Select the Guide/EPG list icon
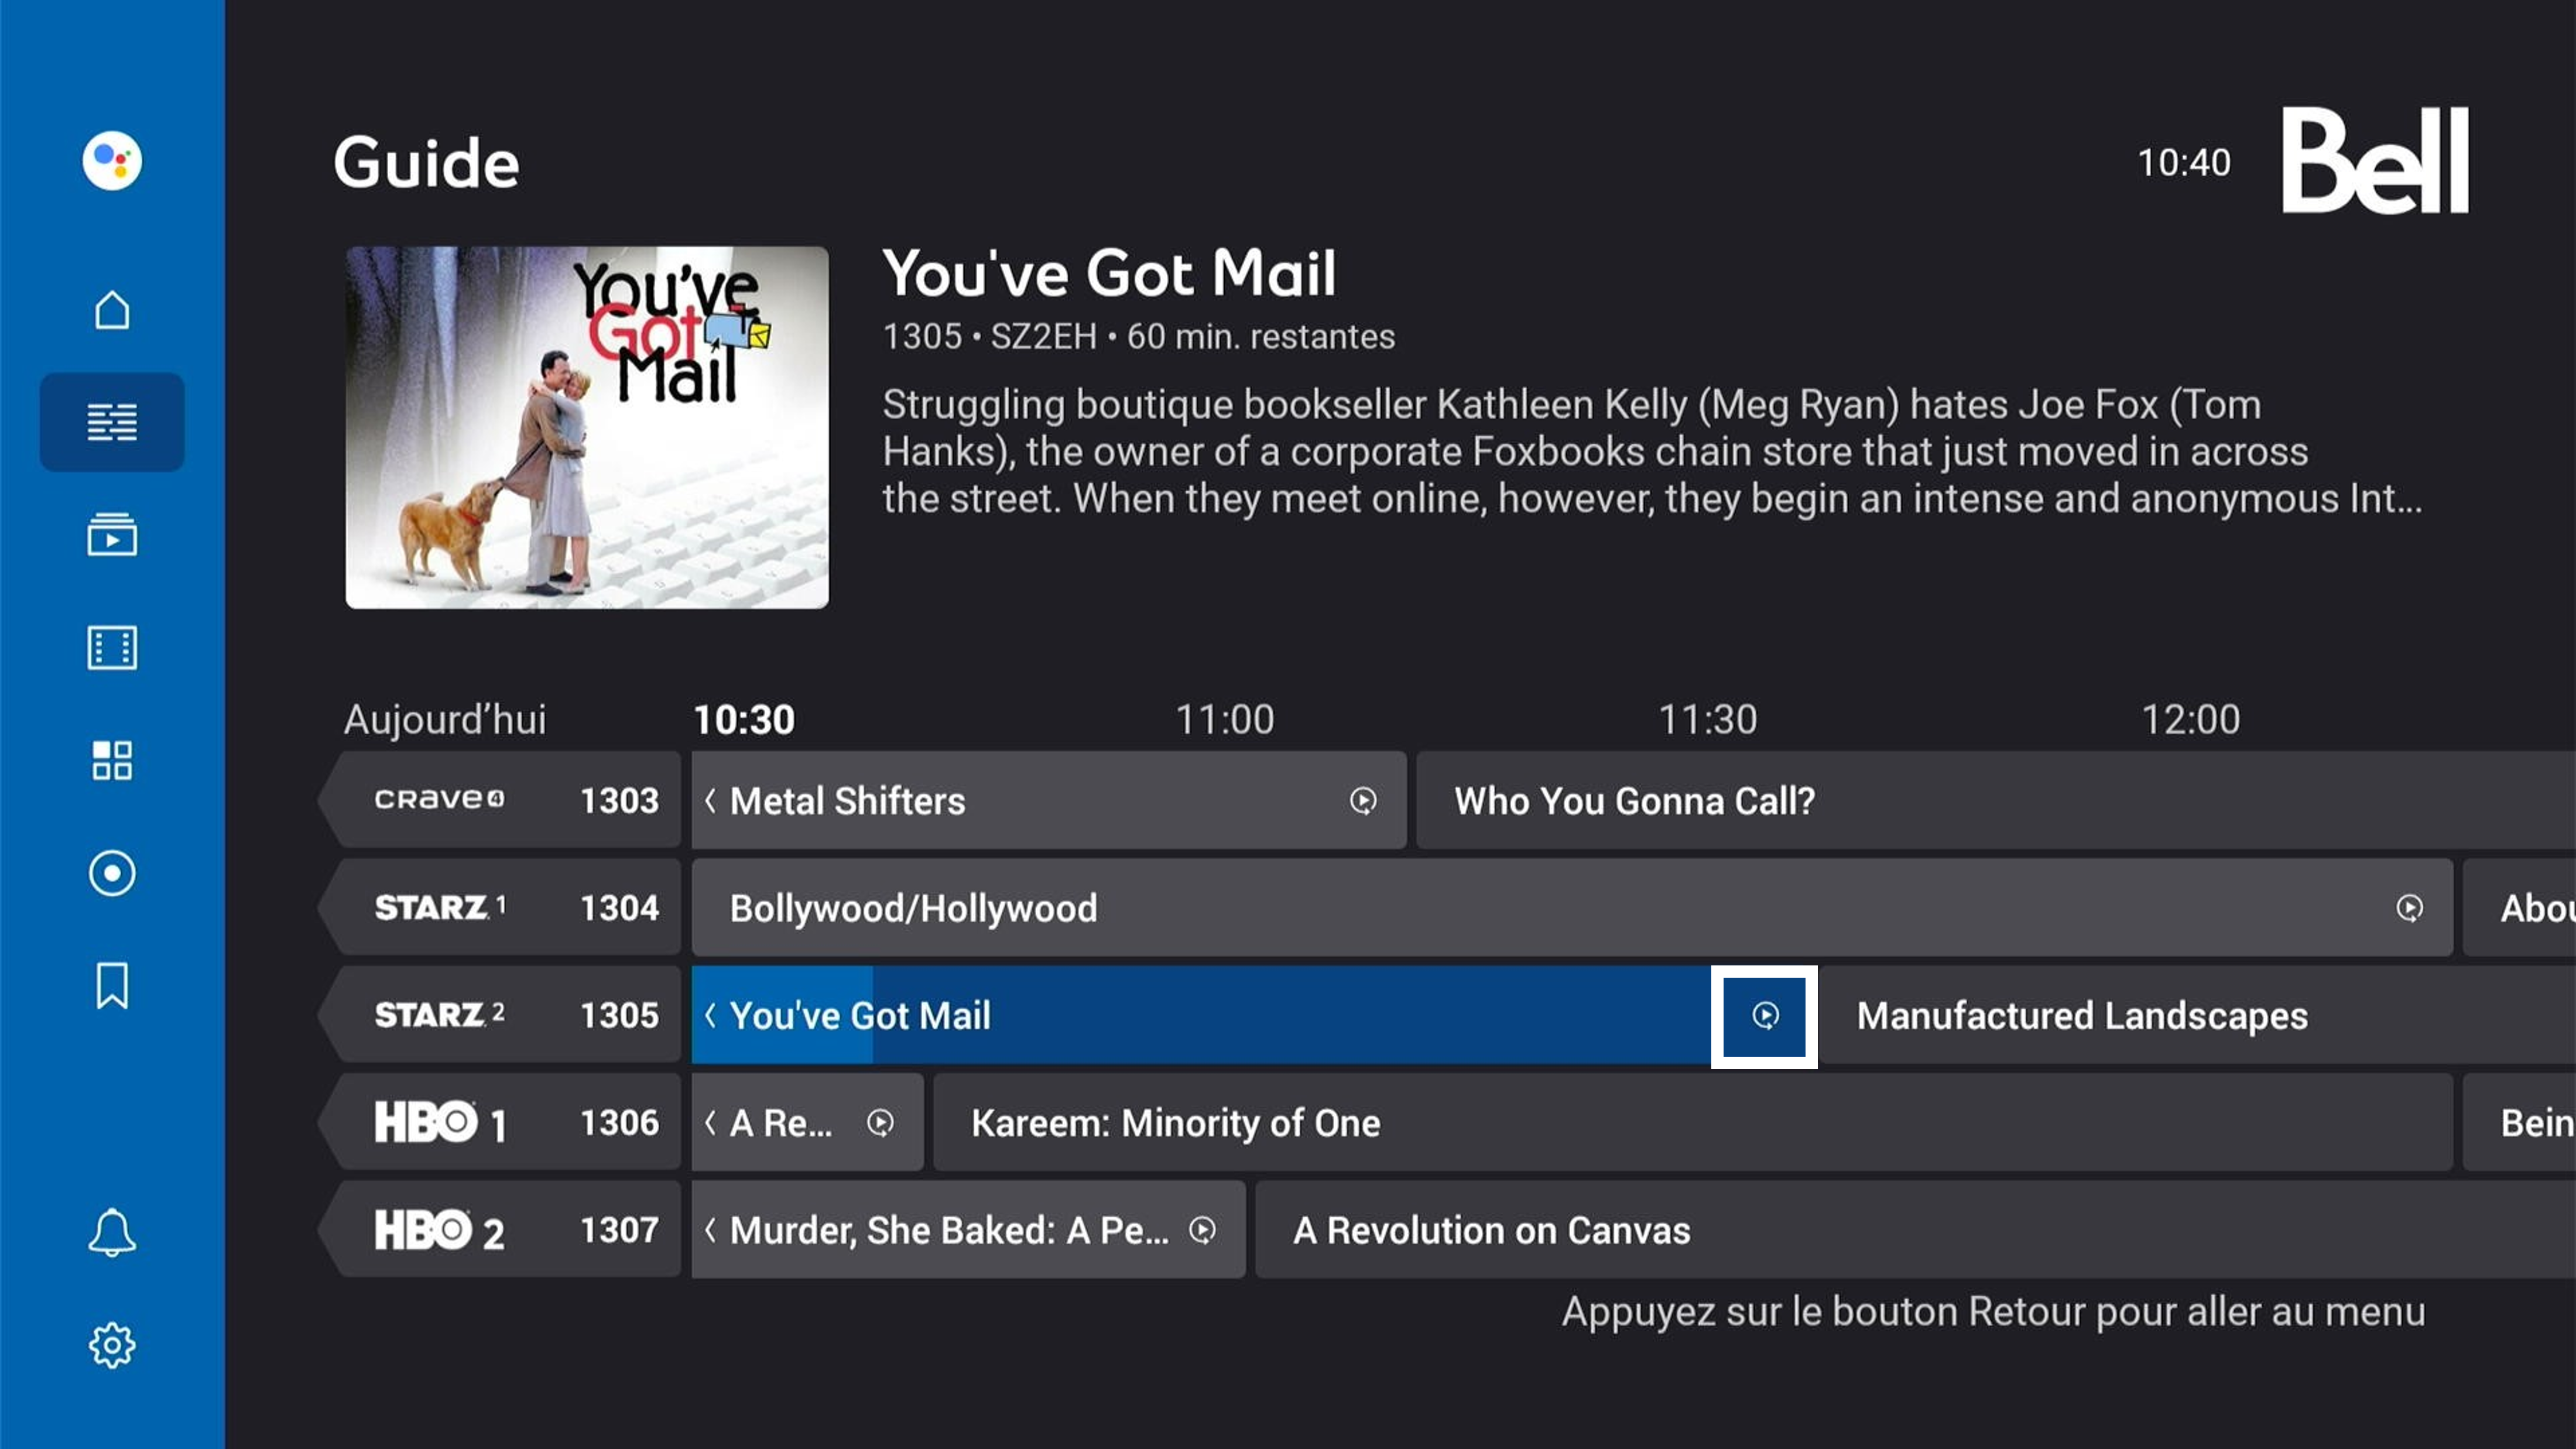The image size is (2576, 1449). 111,421
